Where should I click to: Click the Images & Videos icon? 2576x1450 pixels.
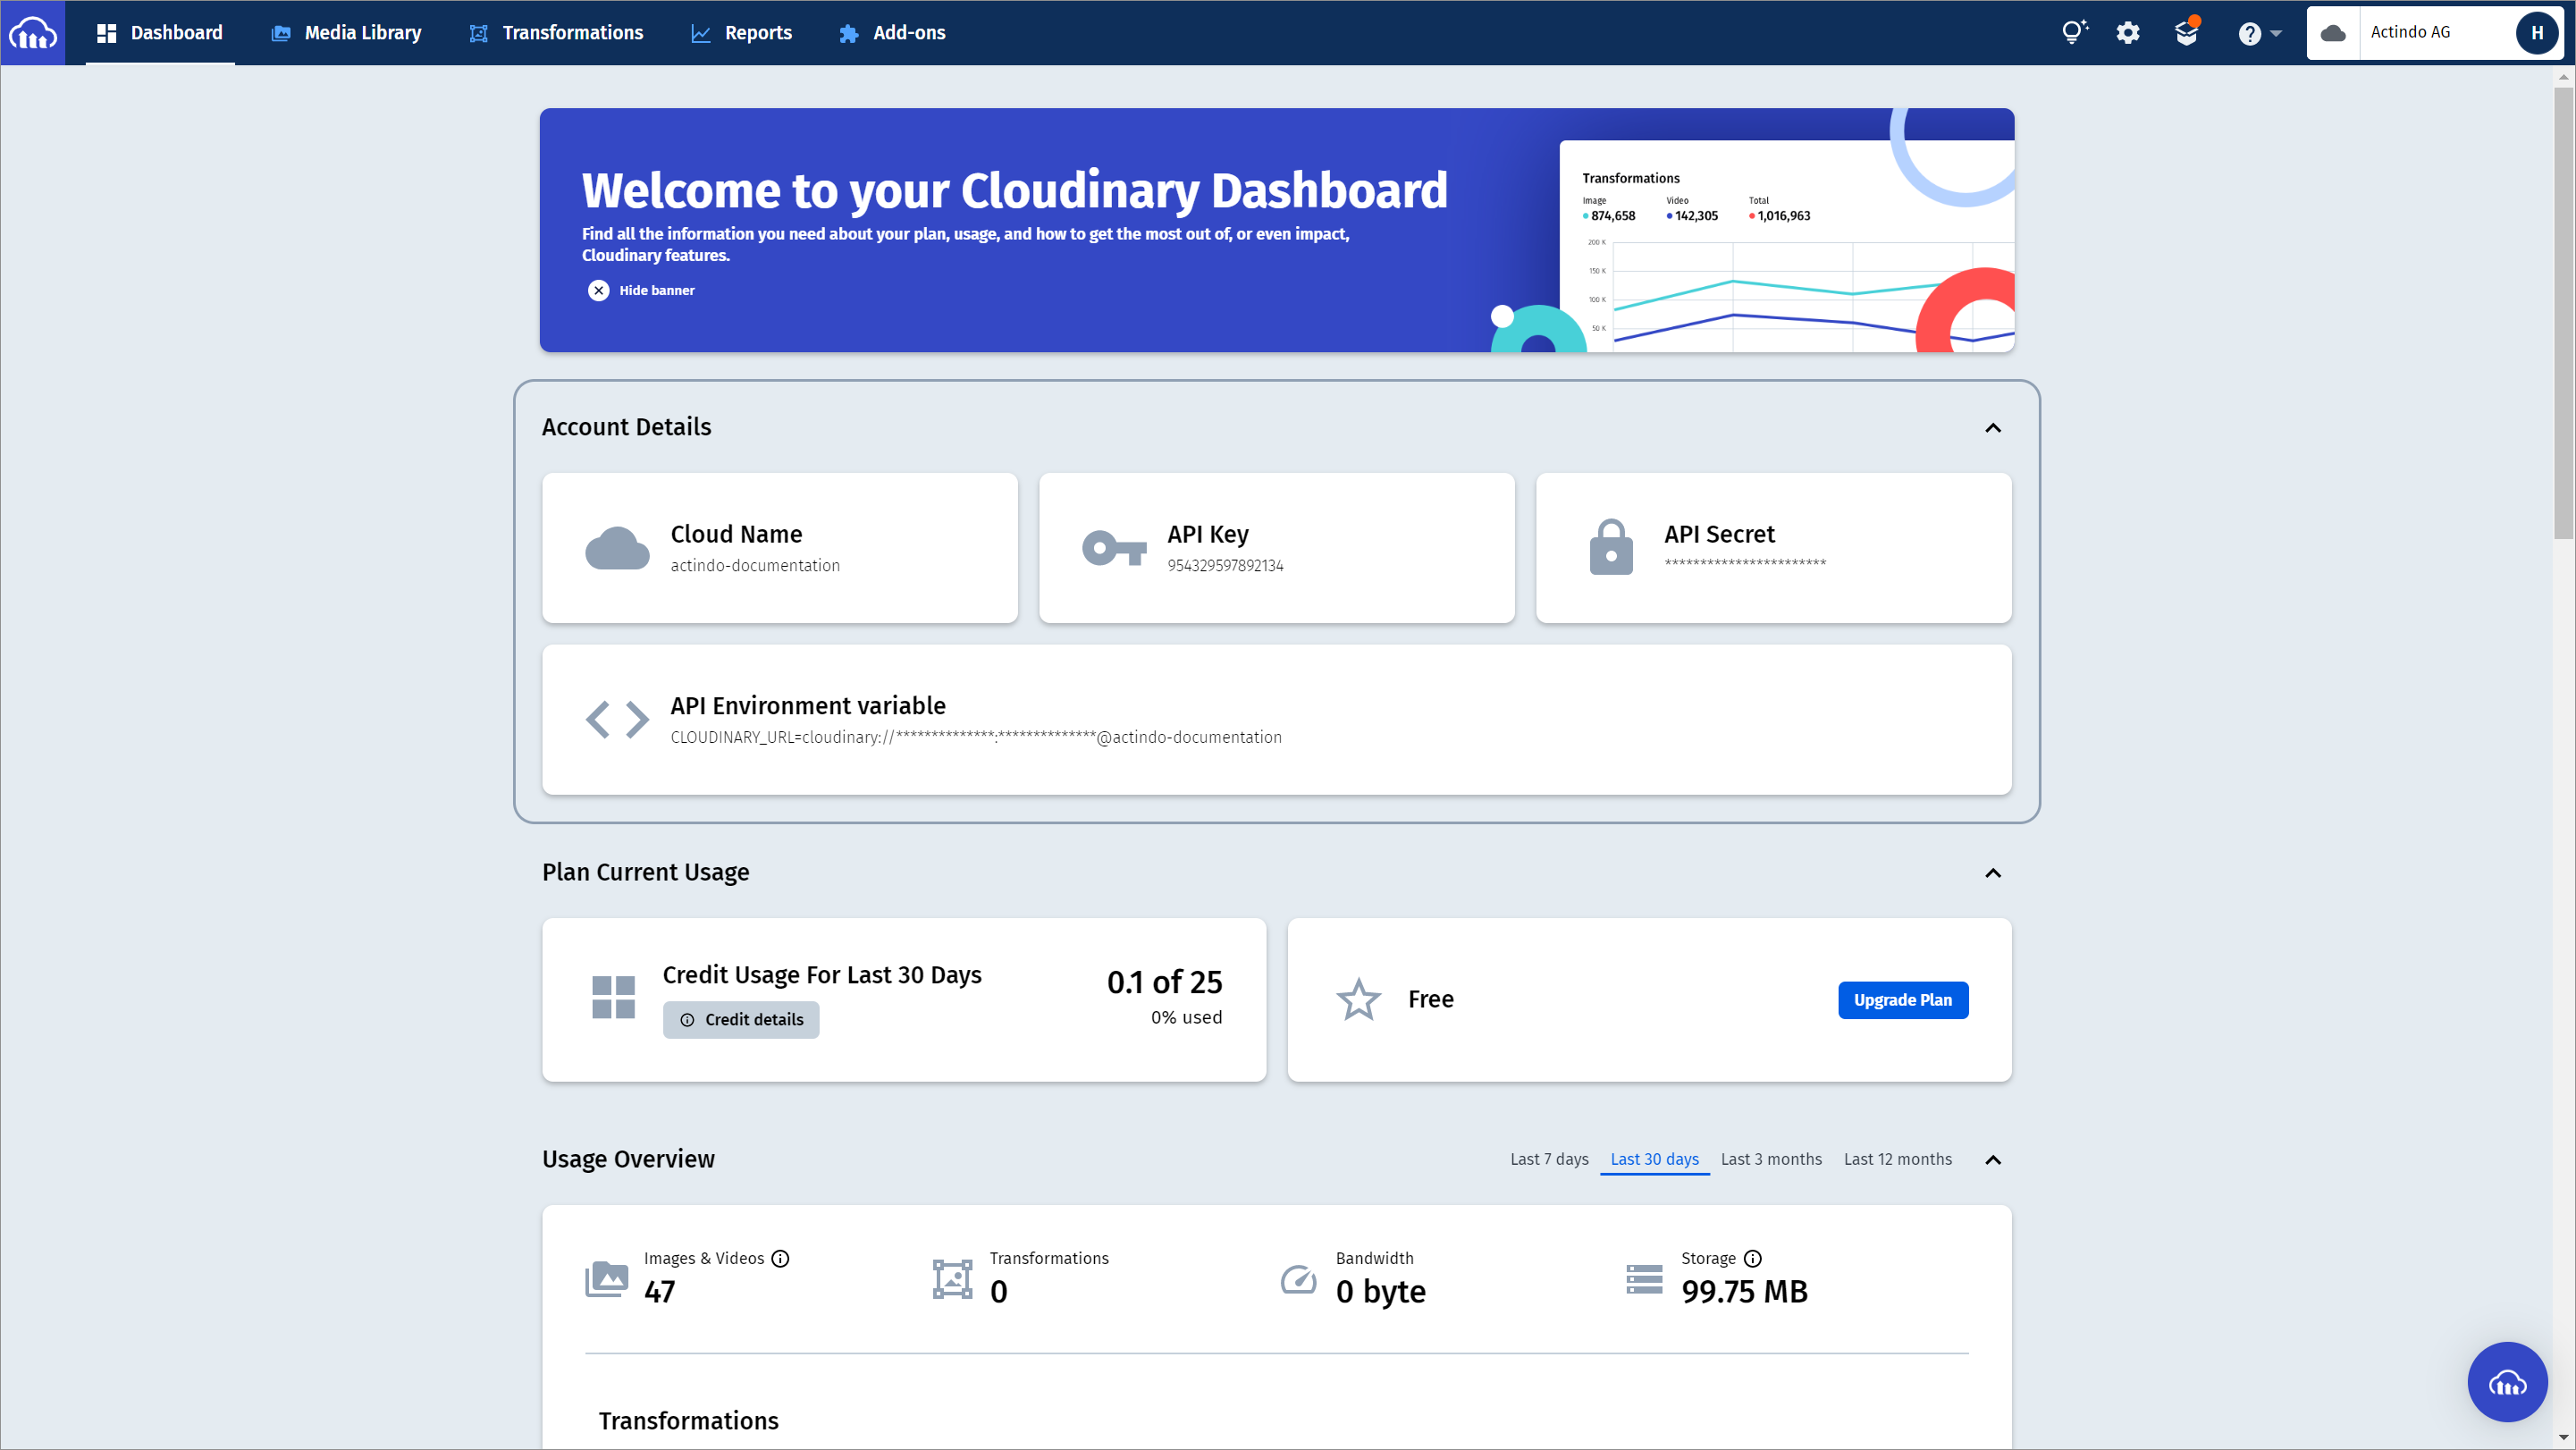(606, 1279)
